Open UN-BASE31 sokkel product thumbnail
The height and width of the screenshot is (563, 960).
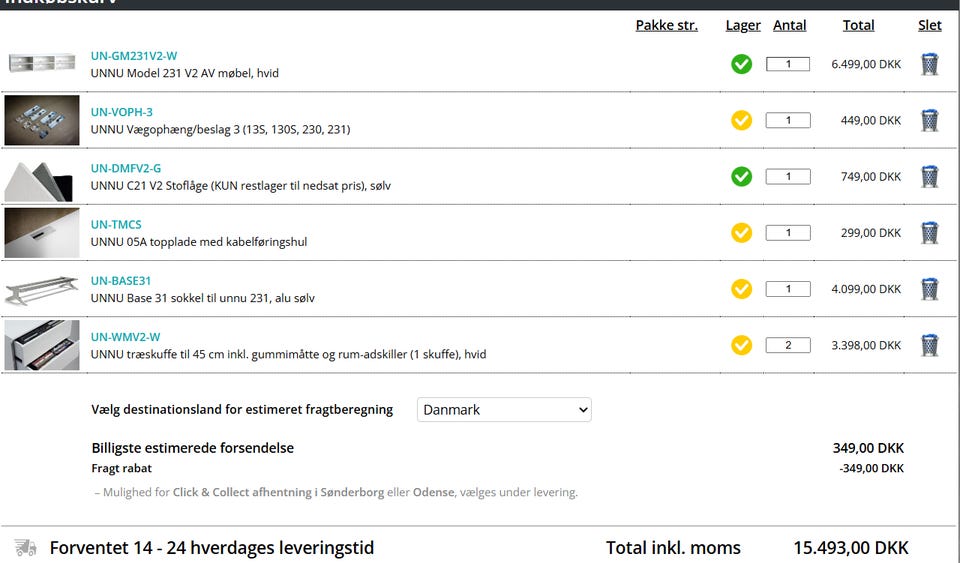(42, 289)
